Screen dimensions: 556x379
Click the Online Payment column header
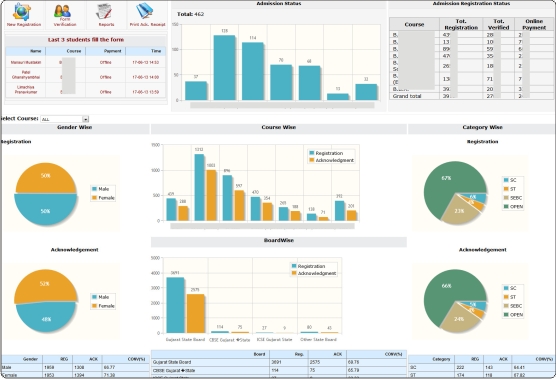tap(534, 24)
